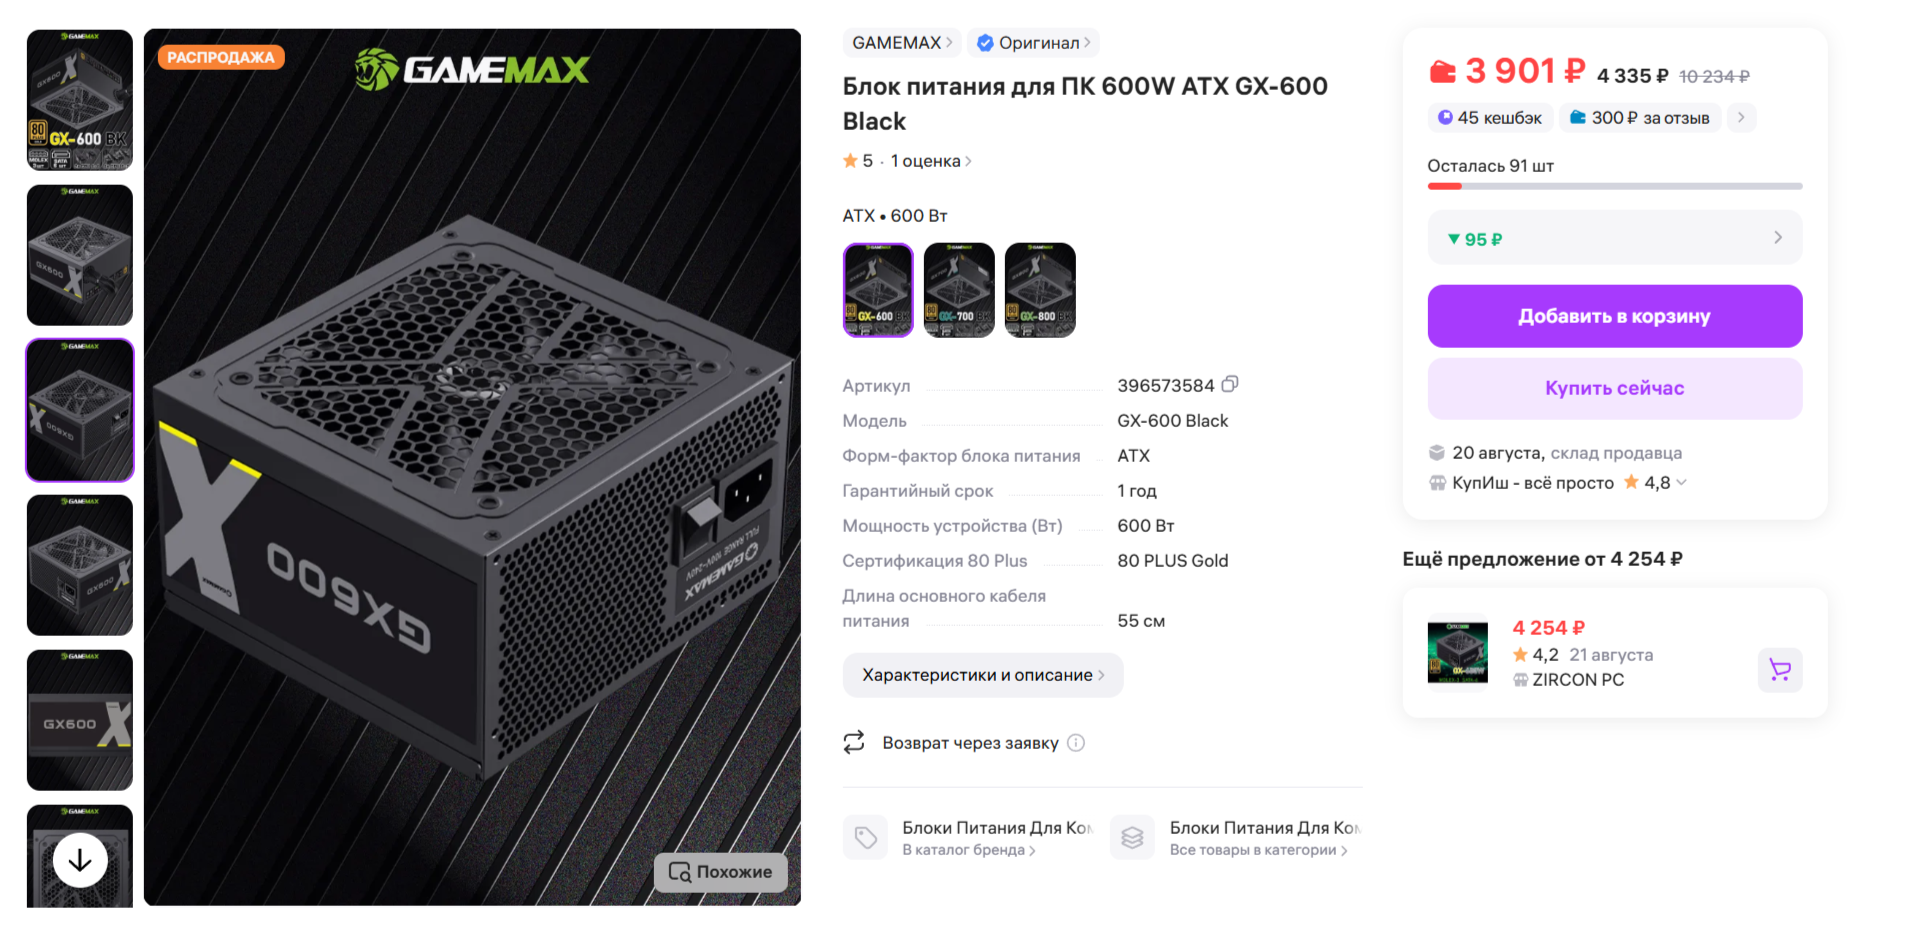Select the GX-800 variant
The width and height of the screenshot is (1909, 939).
click(1040, 290)
